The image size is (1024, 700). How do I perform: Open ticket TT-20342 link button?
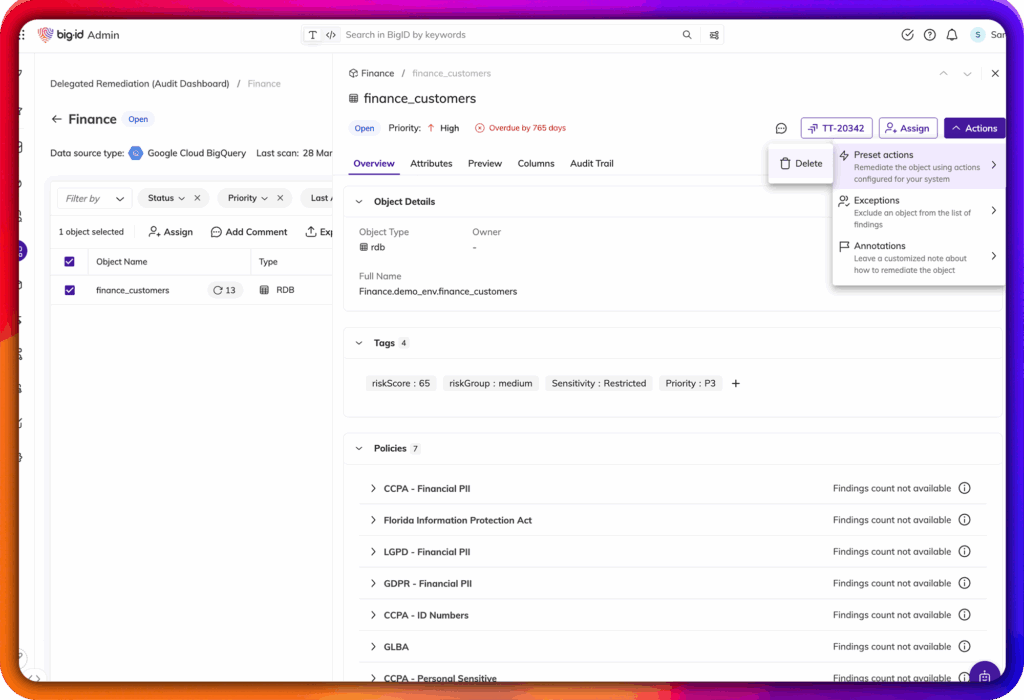pos(836,128)
